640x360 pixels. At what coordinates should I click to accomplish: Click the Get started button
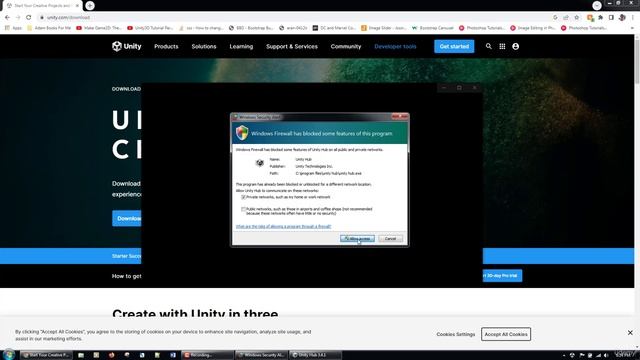coord(454,47)
